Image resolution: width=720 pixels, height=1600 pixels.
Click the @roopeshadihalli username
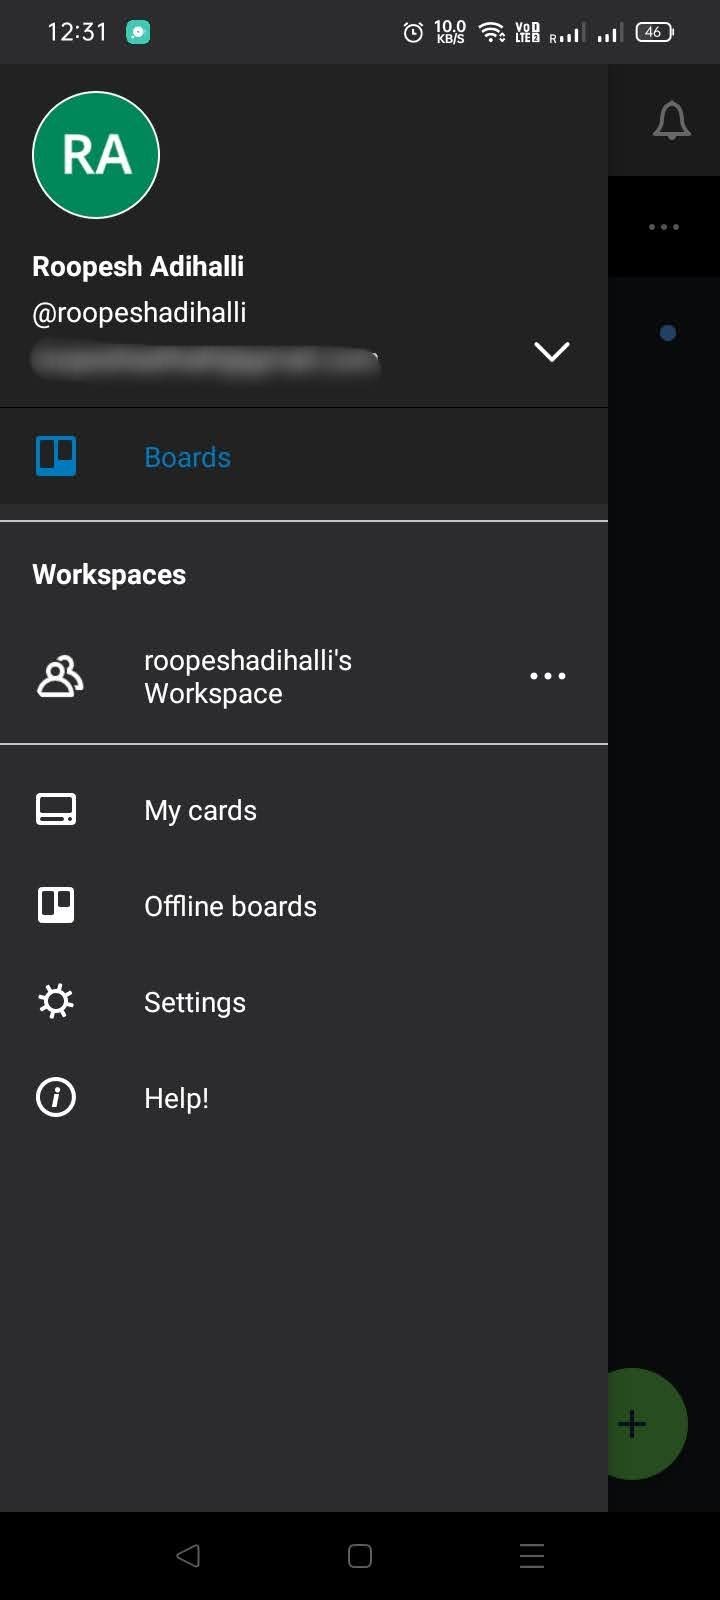click(139, 313)
